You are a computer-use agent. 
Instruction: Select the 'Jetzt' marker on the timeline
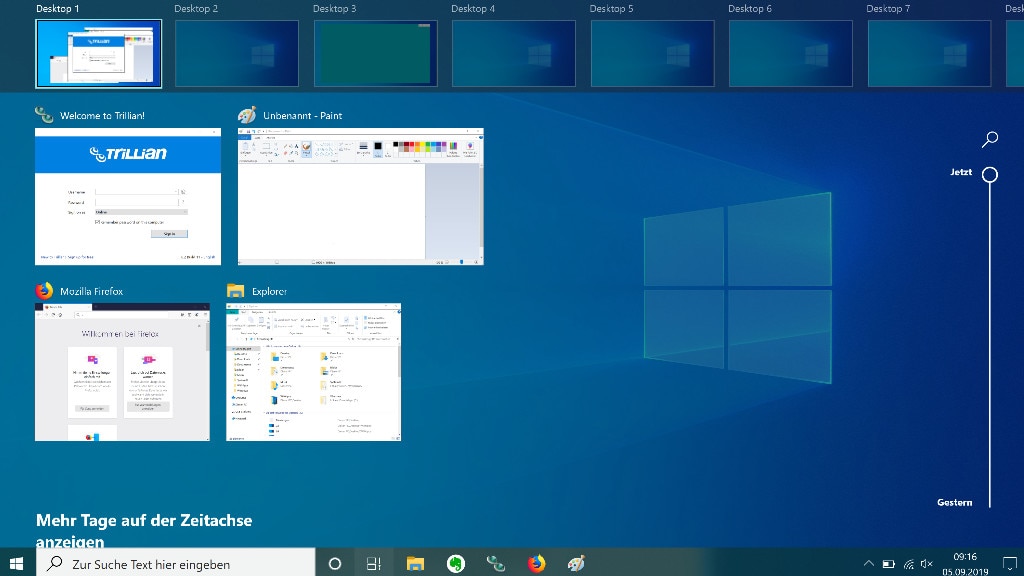989,174
